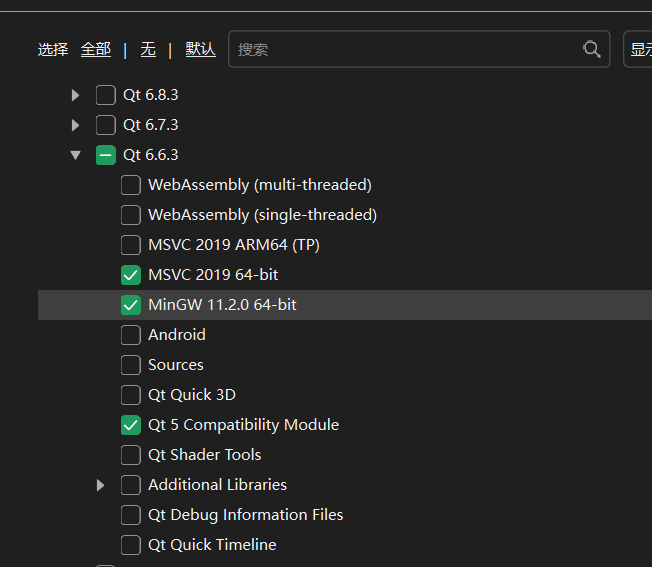Screen dimensions: 652x567
Task: Collapse the Qt 6.6.3 tree node
Action: [75, 155]
